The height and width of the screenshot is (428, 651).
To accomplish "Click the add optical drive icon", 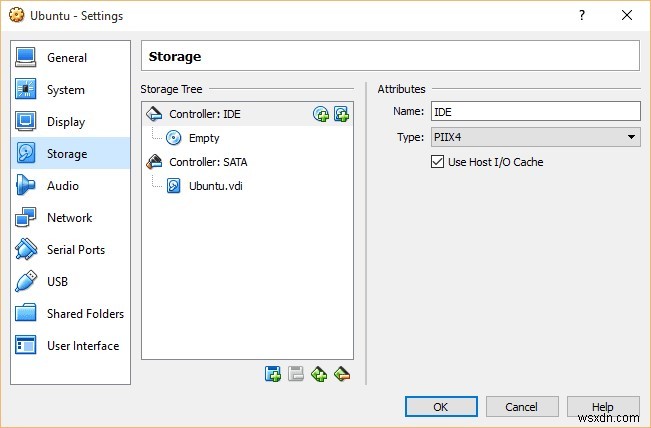I will 321,114.
